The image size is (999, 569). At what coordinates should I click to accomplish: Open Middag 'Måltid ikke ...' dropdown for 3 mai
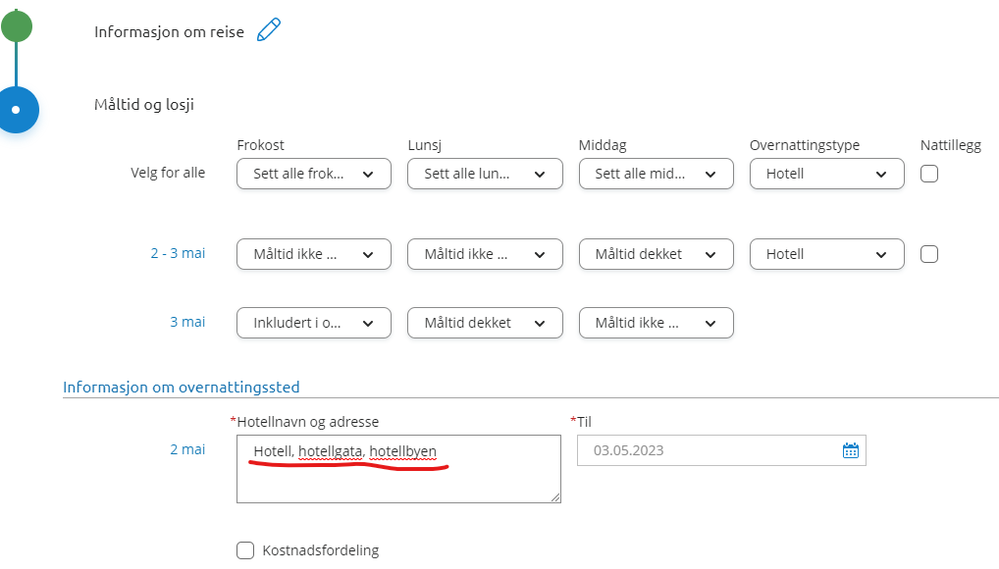(656, 323)
